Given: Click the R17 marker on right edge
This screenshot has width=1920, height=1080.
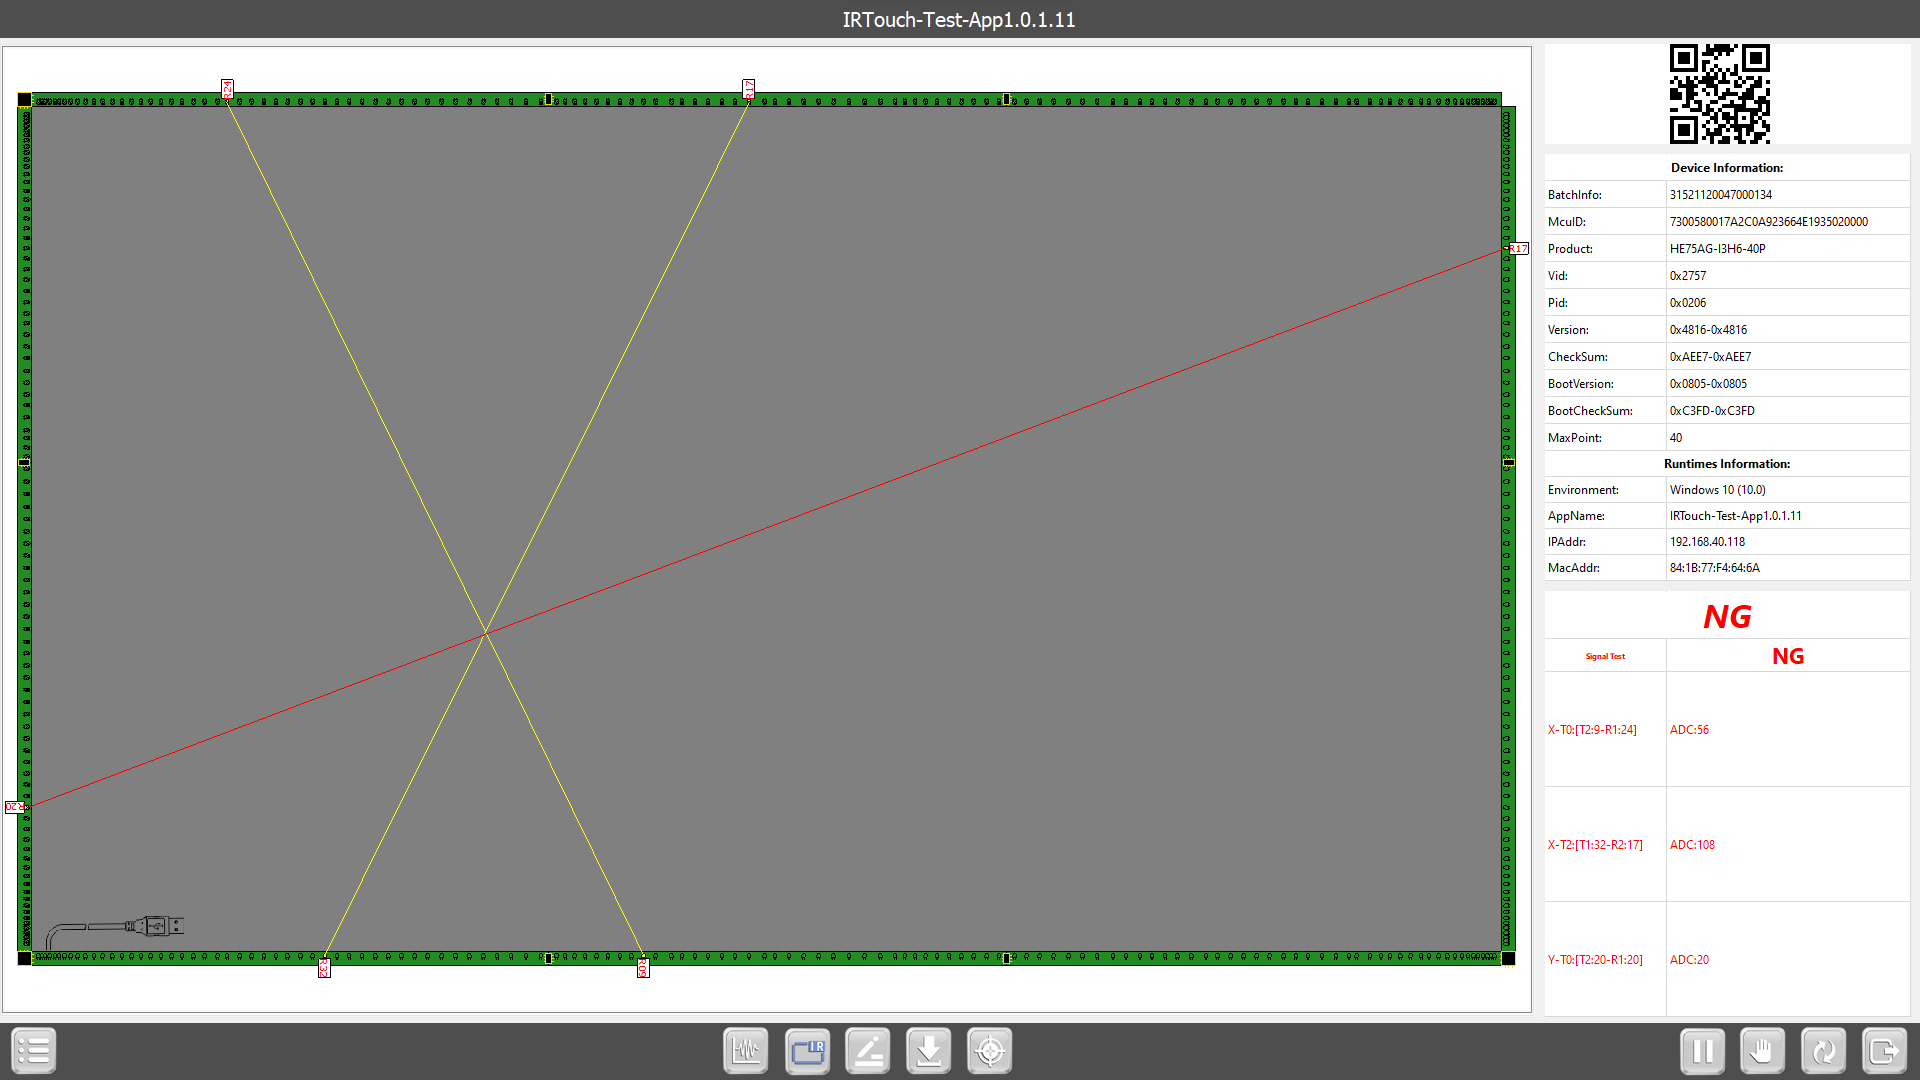Looking at the screenshot, I should pyautogui.click(x=1518, y=249).
